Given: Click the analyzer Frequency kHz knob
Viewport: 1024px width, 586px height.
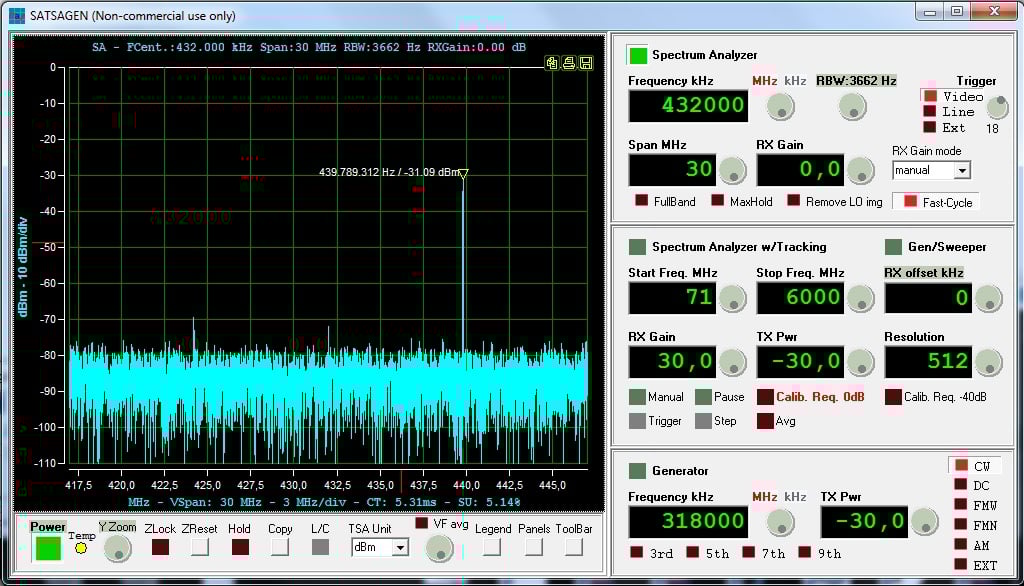Looking at the screenshot, I should (780, 106).
